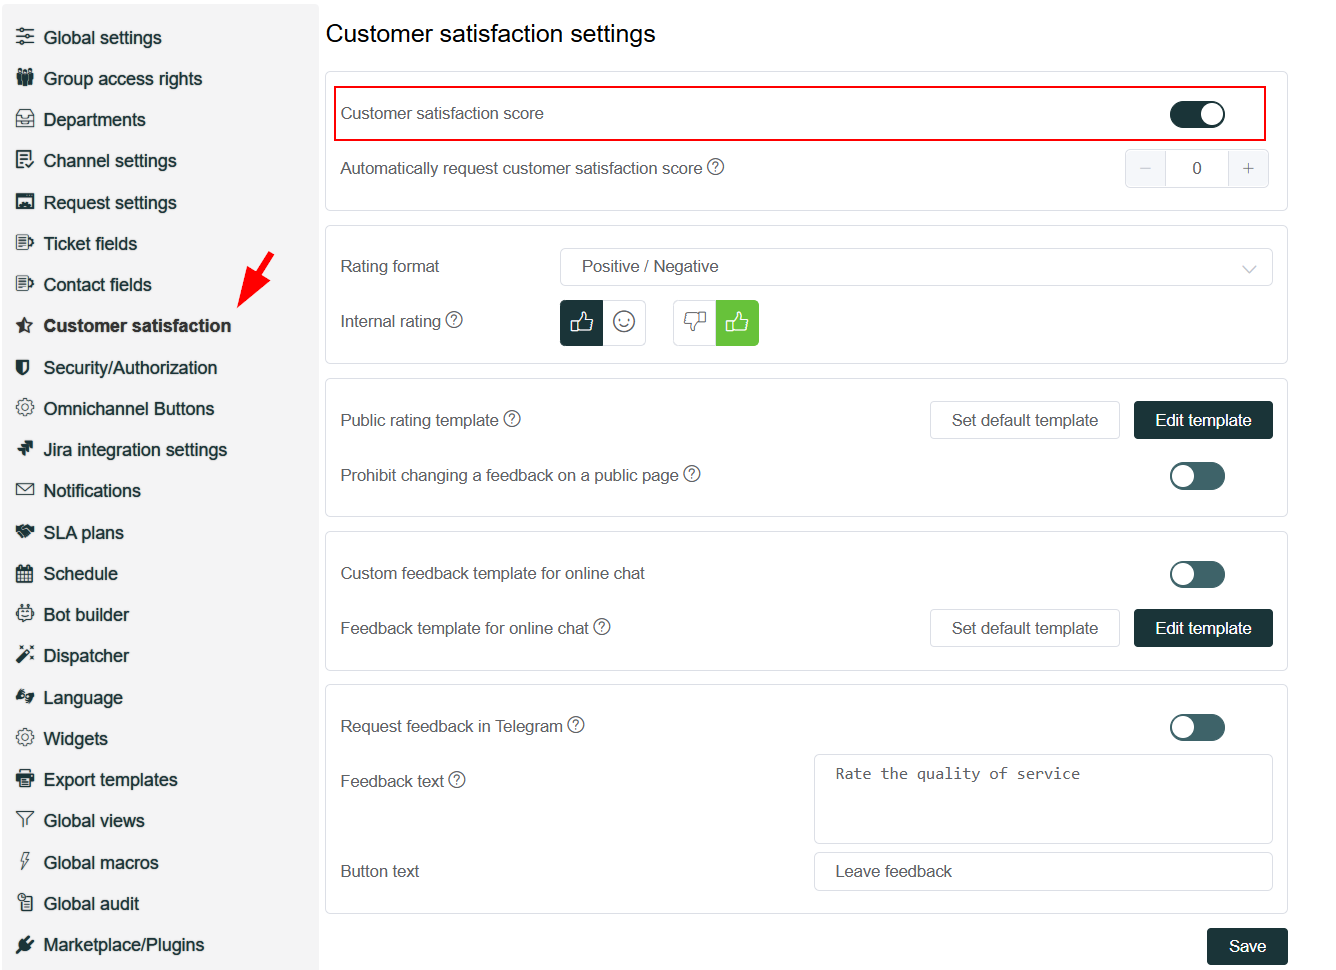
Task: Click the Global views filter icon
Action: click(25, 820)
